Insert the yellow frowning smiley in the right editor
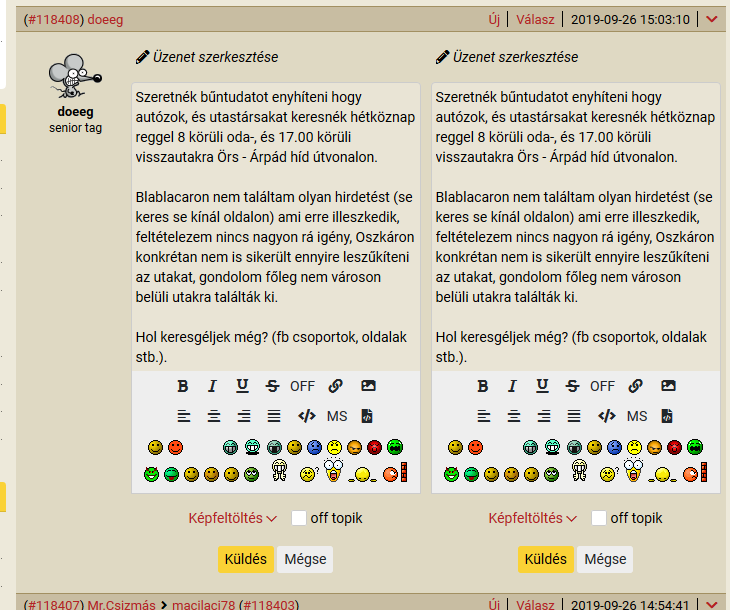 coord(634,447)
